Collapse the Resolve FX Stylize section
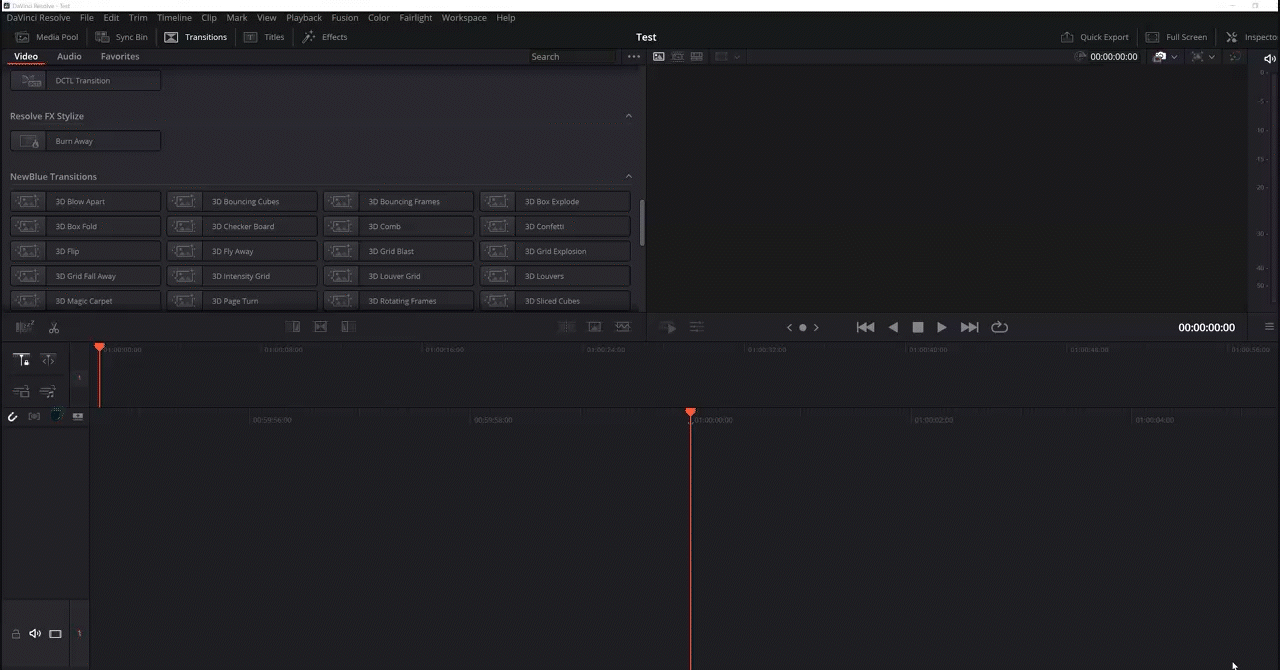The width and height of the screenshot is (1280, 670). [x=628, y=116]
